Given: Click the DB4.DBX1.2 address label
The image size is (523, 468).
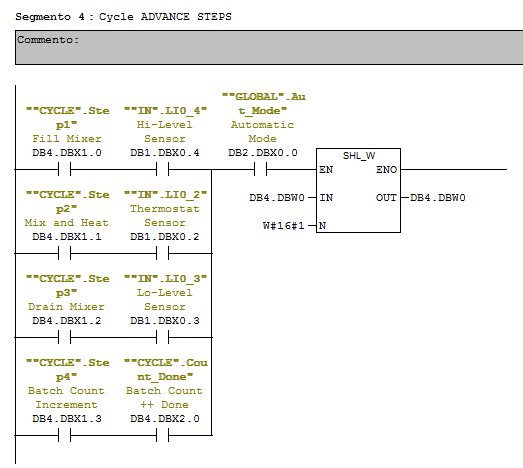Looking at the screenshot, I should tap(67, 321).
